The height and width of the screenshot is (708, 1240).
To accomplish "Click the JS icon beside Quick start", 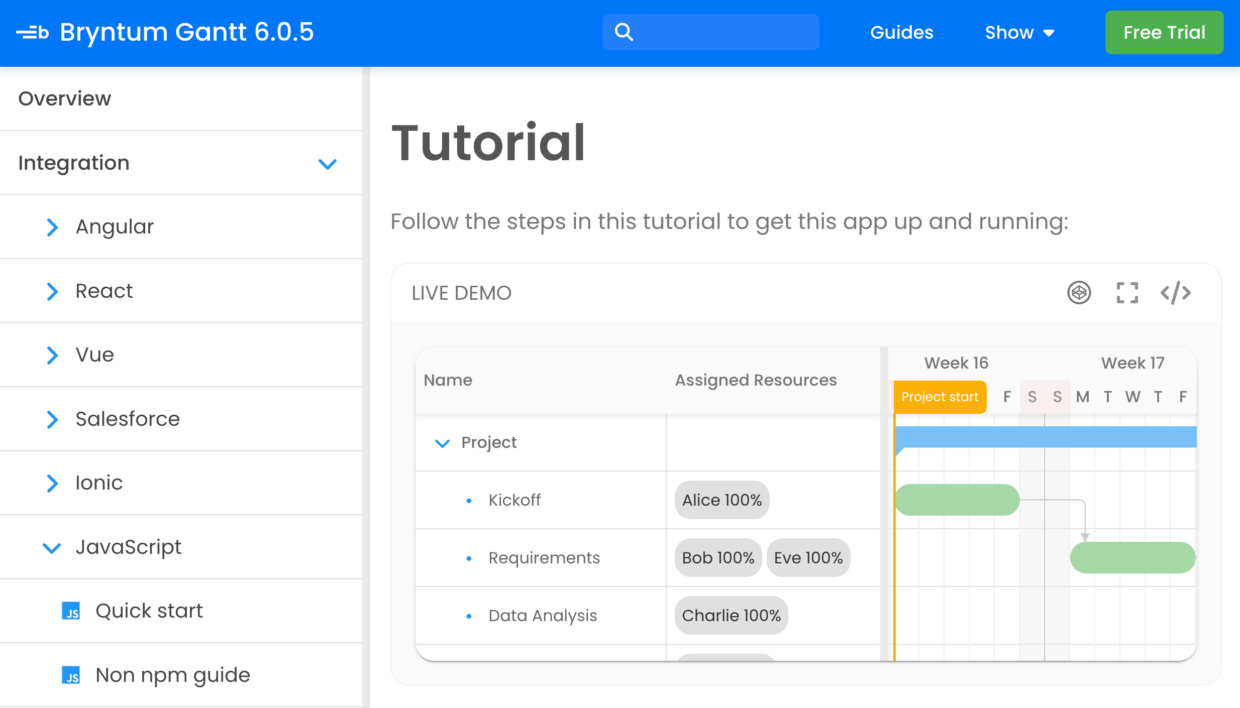I will click(71, 611).
